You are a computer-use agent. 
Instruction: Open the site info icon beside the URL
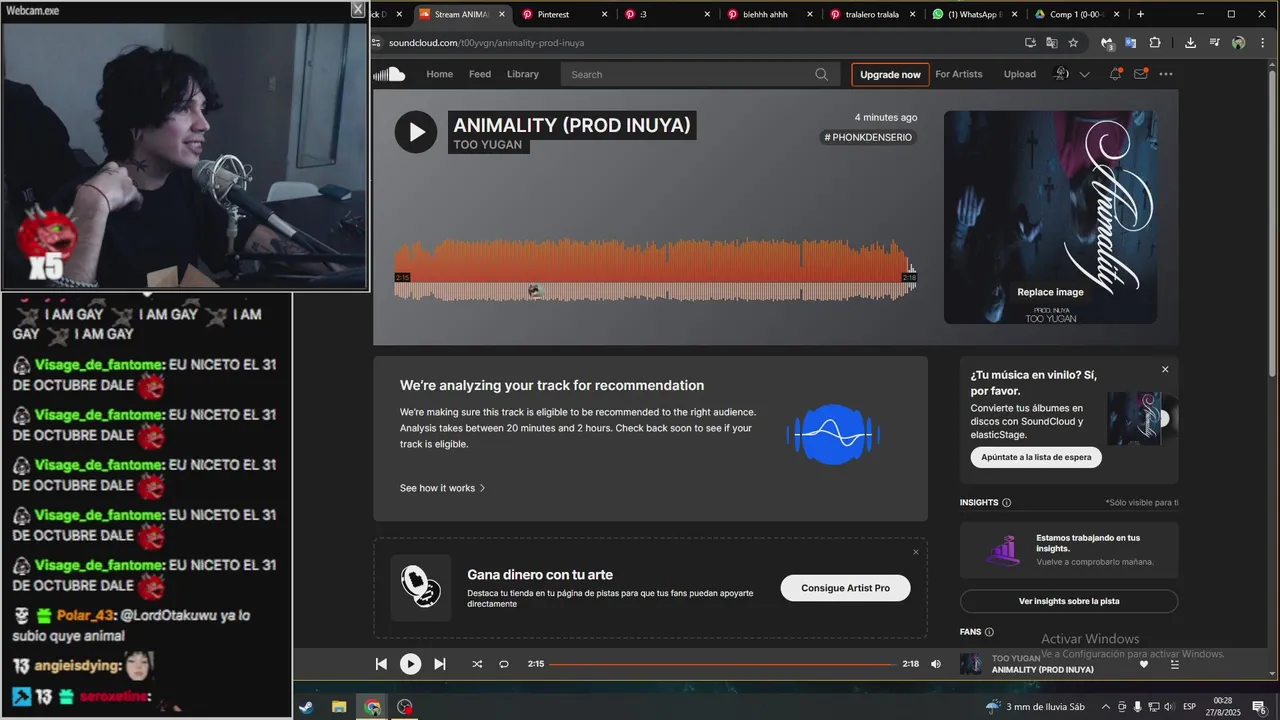(377, 43)
